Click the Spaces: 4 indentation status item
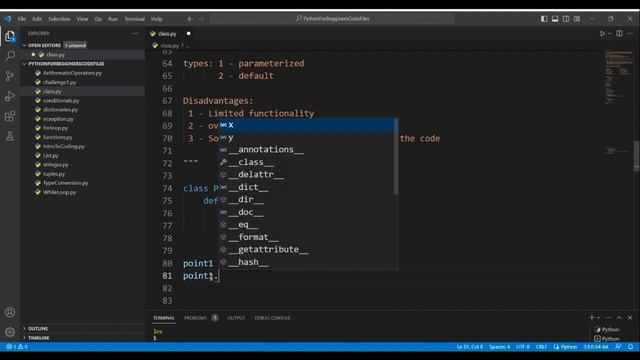This screenshot has width=640, height=360. pos(499,347)
